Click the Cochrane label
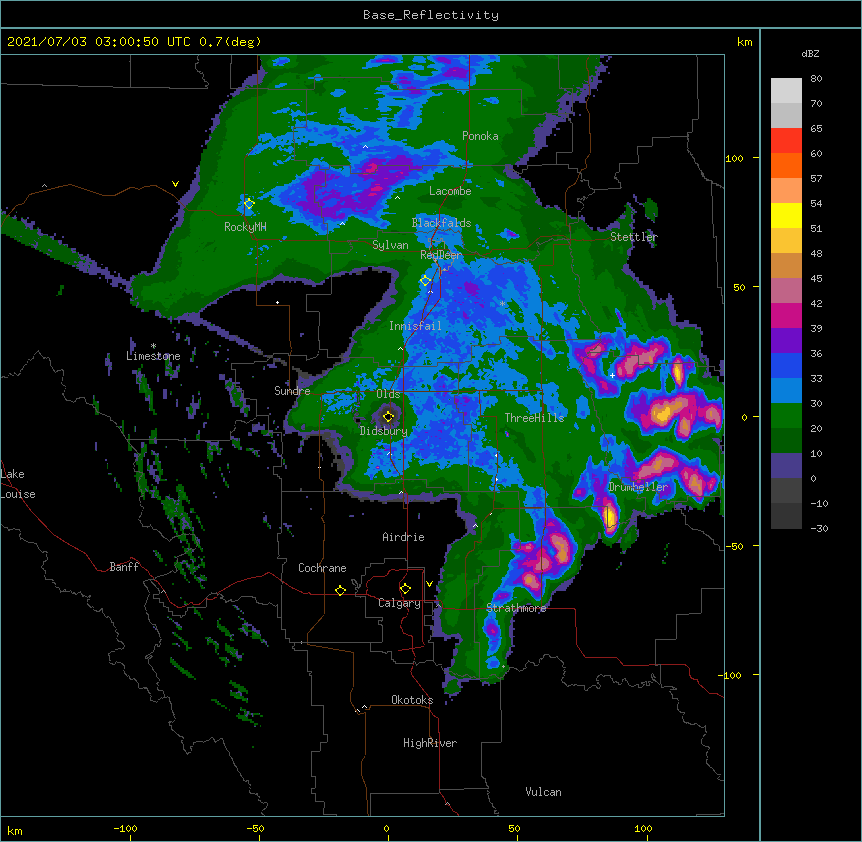Viewport: 862px width, 842px height. (x=322, y=568)
